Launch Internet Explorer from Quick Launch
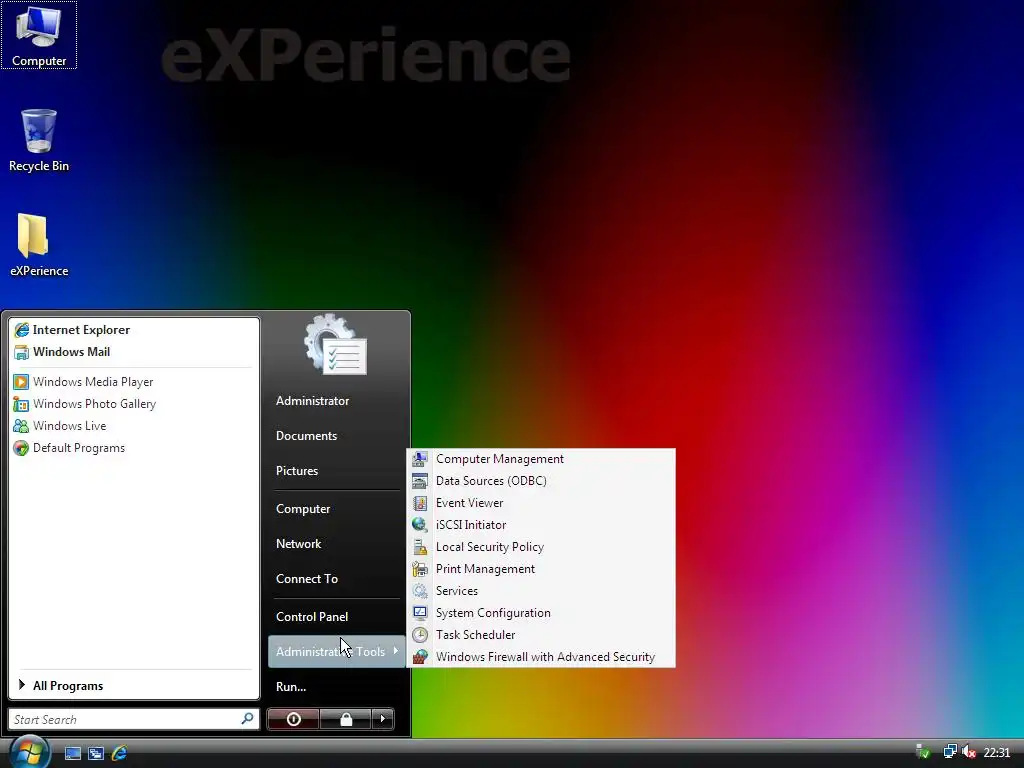This screenshot has width=1024, height=768. (119, 753)
